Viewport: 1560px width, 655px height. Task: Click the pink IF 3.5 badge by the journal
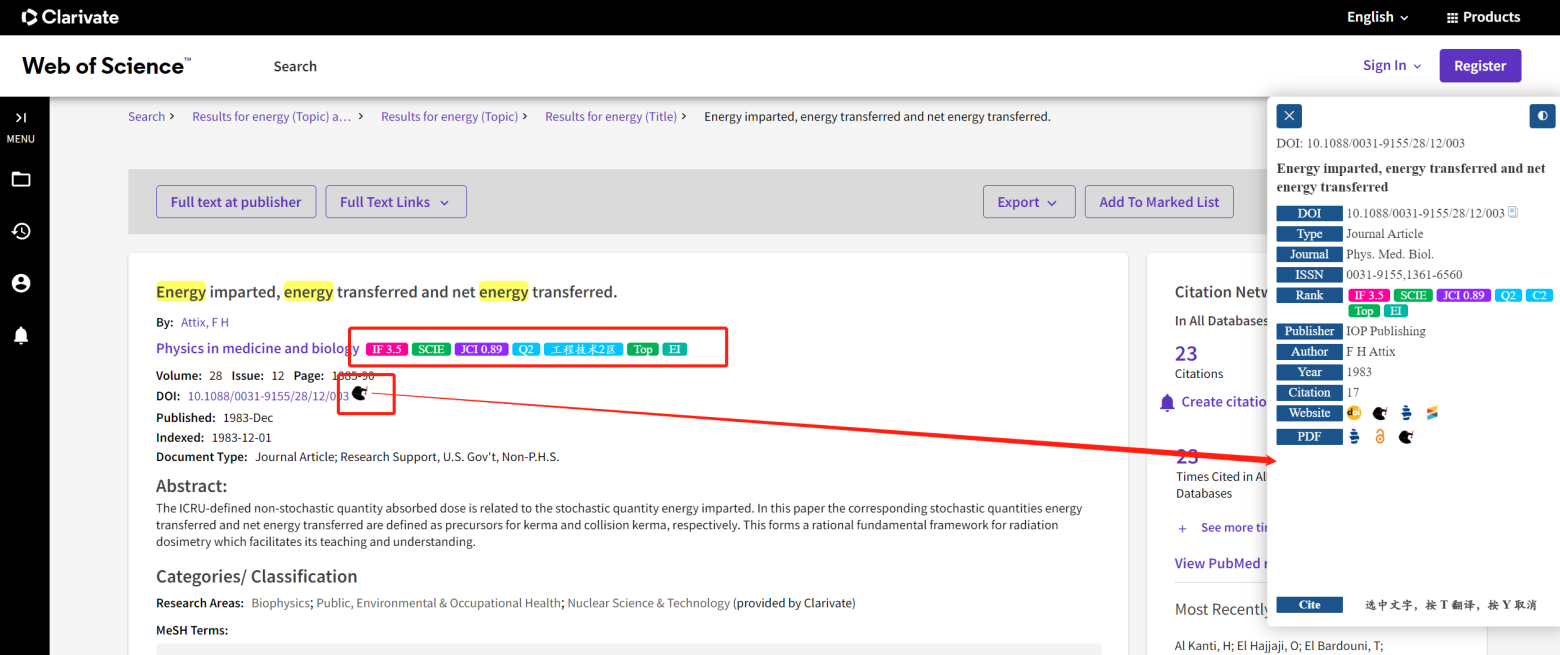tap(386, 349)
